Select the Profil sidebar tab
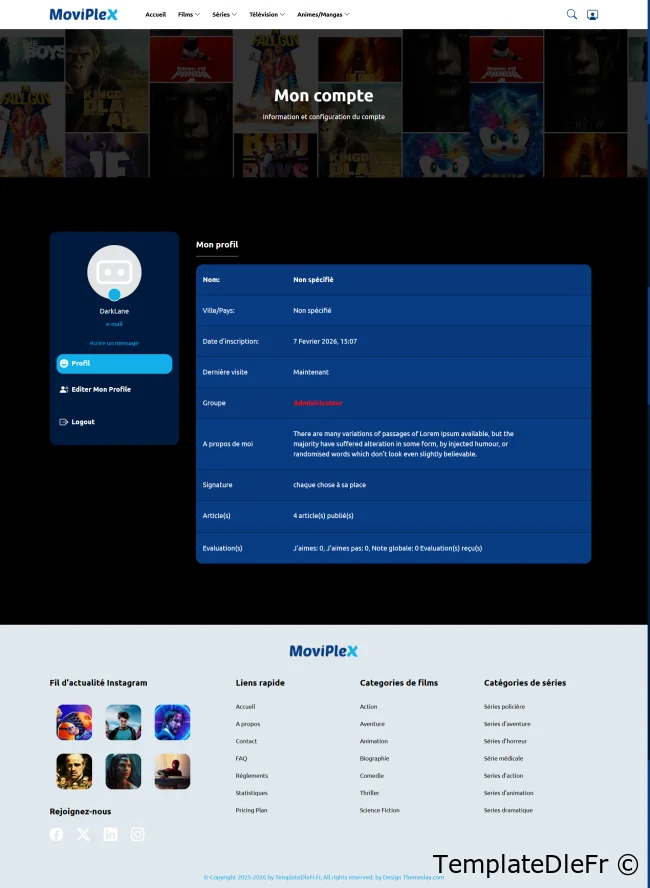Viewport: 650px width, 888px height. [114, 364]
